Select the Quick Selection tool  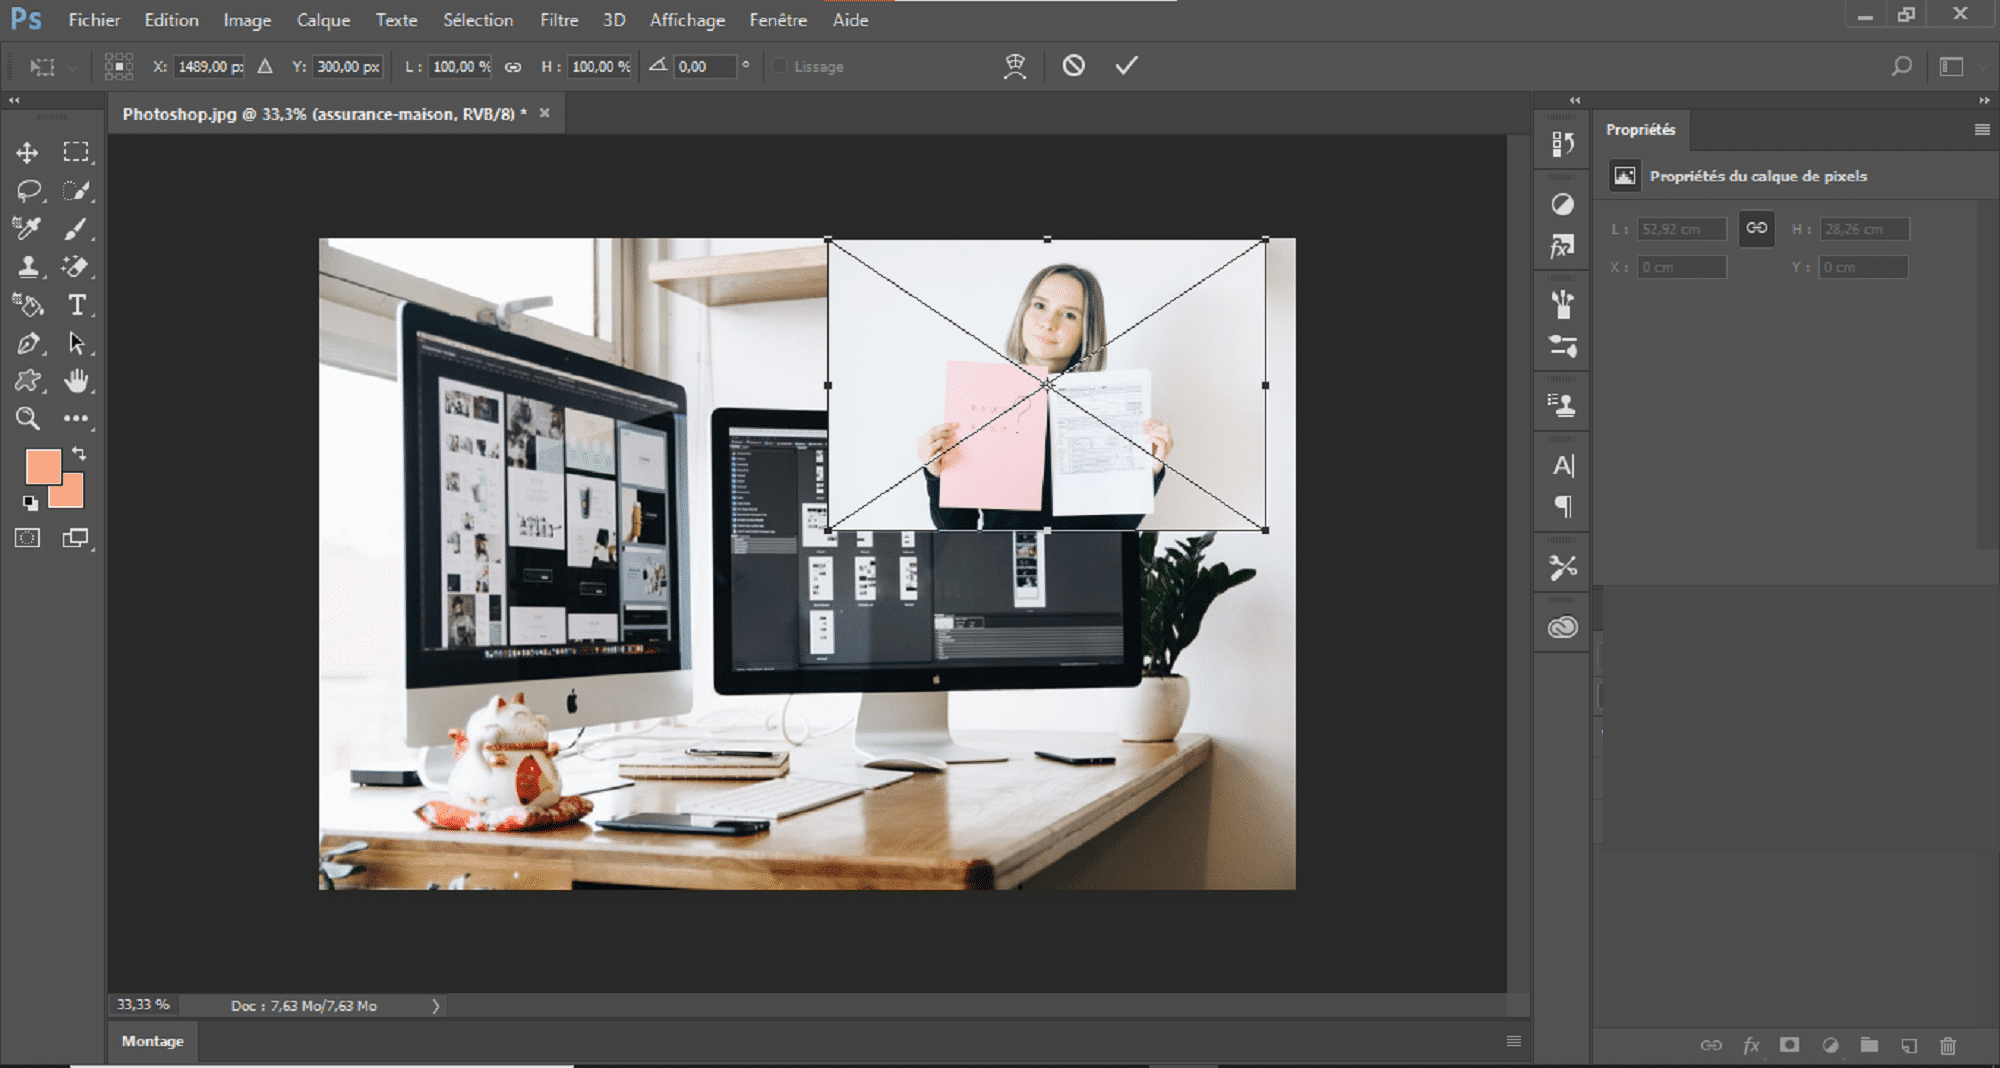76,191
